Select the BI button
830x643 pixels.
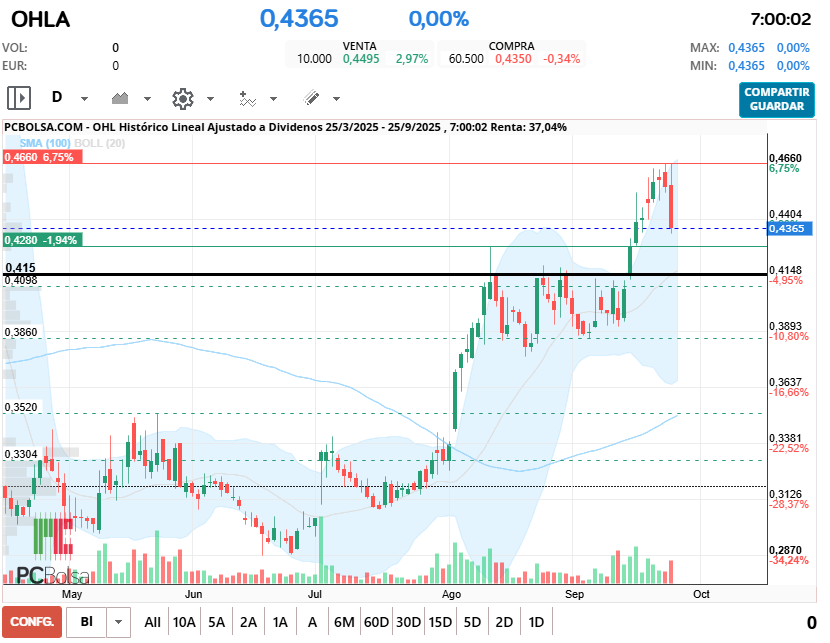86,622
